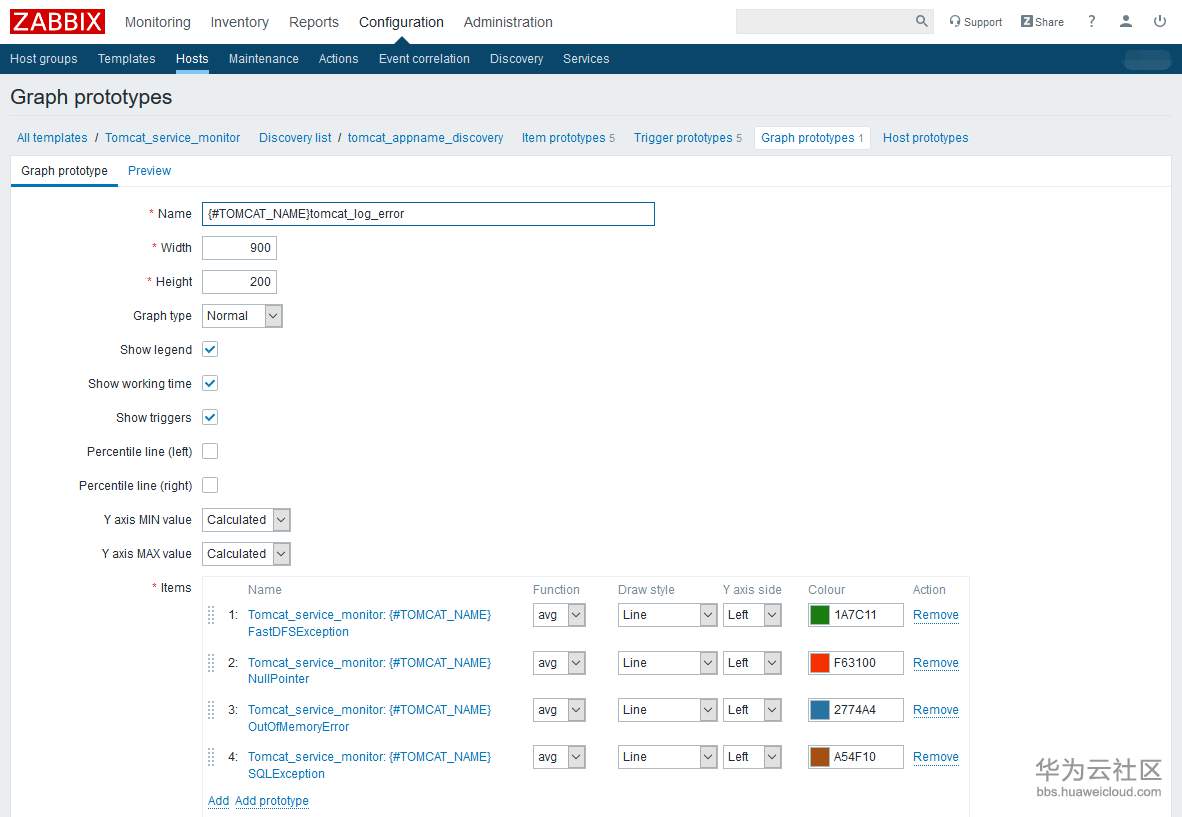The width and height of the screenshot is (1182, 817).
Task: Remove the NullPointer item
Action: coord(935,662)
